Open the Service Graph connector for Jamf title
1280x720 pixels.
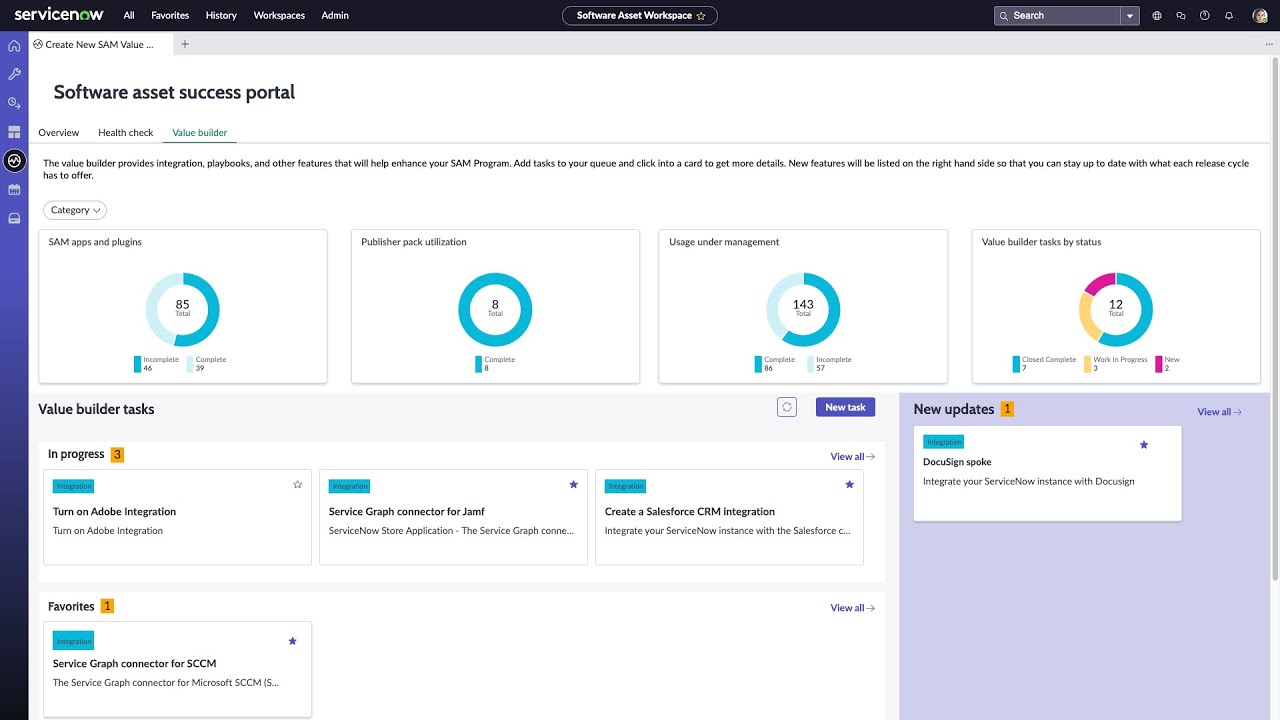coord(406,512)
